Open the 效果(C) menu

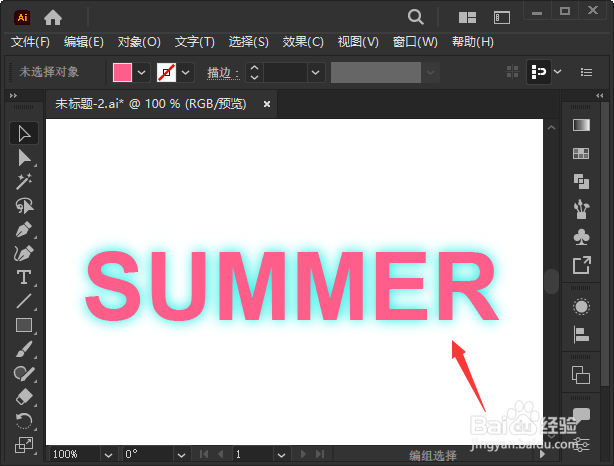pos(303,42)
